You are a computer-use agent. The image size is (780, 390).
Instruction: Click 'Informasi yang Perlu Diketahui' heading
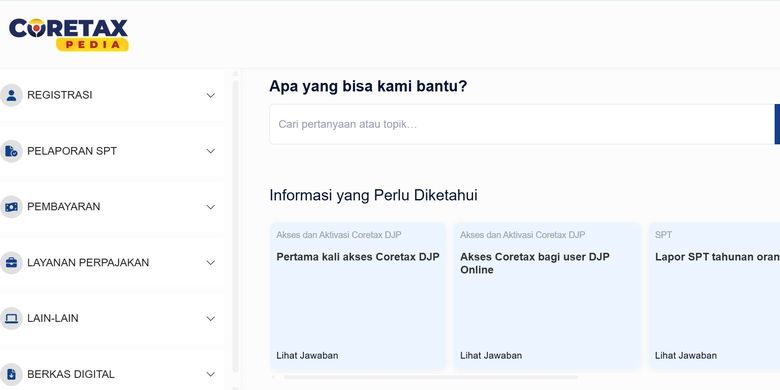pos(374,195)
